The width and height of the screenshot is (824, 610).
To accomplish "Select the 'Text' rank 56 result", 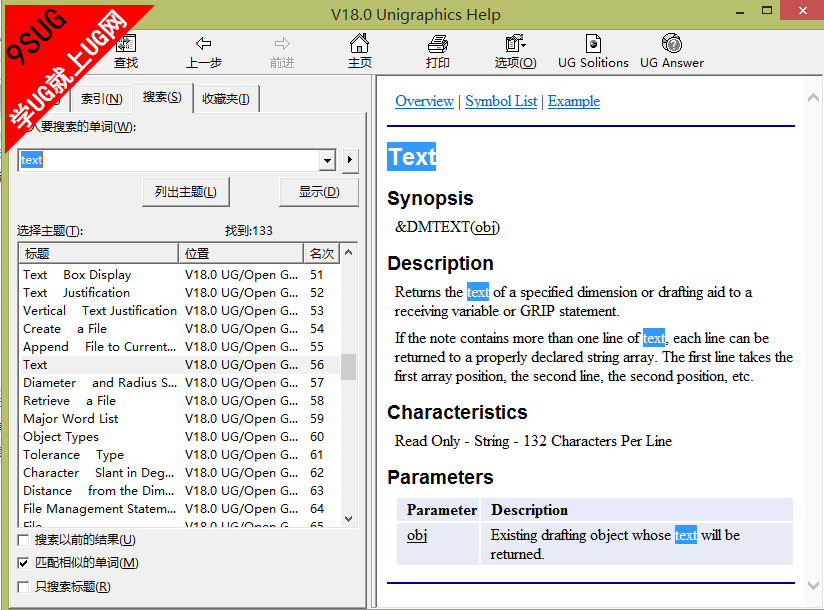I will point(180,365).
